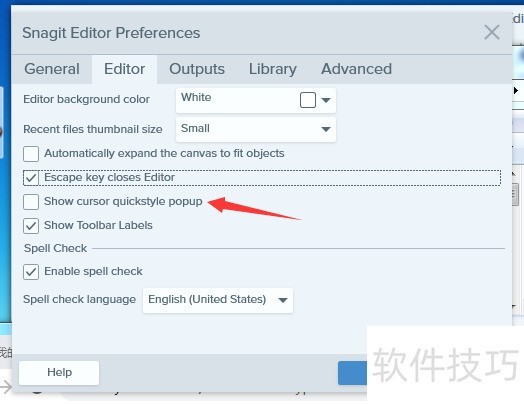Screen dimensions: 524x404
Task: Go to the Library tab
Action: pos(273,69)
